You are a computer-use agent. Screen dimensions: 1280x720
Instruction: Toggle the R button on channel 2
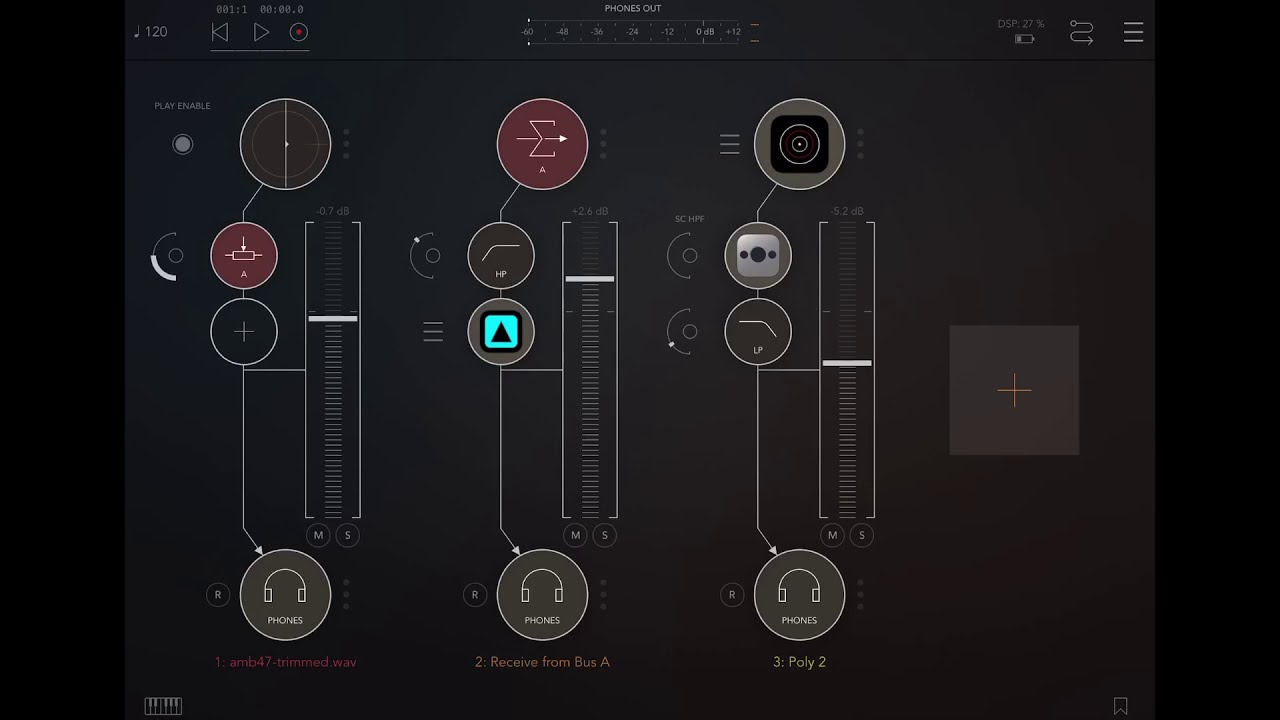[x=475, y=595]
